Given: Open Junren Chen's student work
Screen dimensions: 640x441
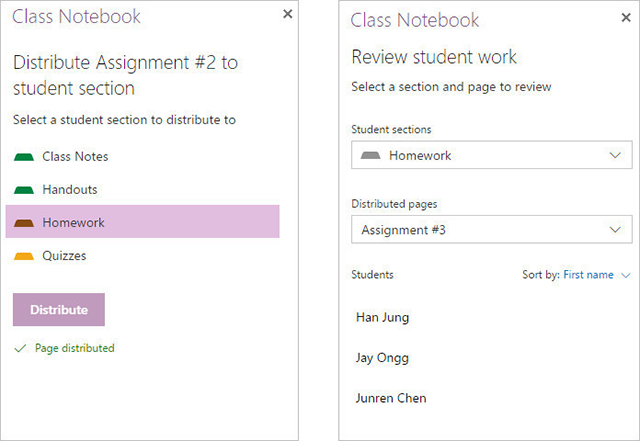Looking at the screenshot, I should (391, 398).
